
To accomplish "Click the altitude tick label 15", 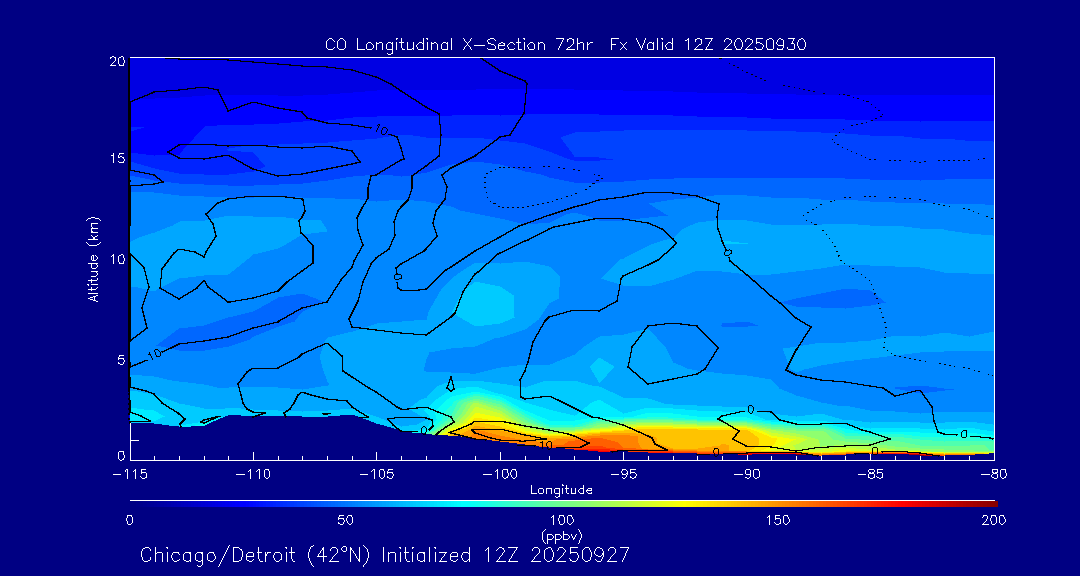I will 116,158.
